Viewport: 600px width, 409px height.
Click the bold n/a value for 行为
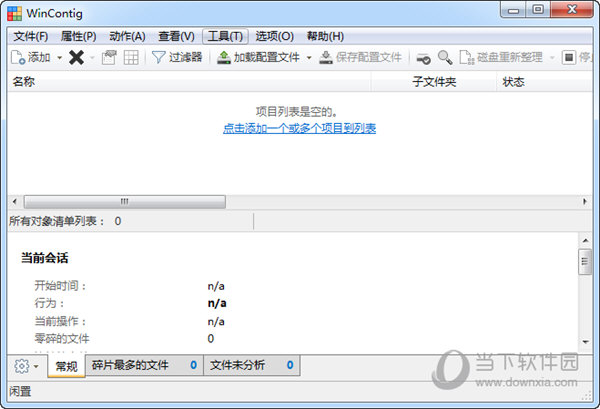pyautogui.click(x=217, y=303)
